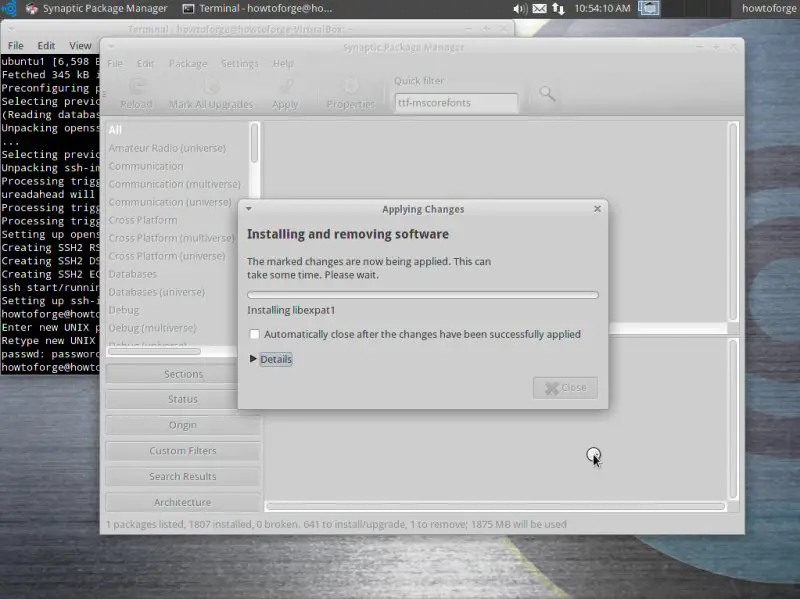Open the Applying Changes window menu arrow
Screen dimensions: 800x599
(248, 209)
